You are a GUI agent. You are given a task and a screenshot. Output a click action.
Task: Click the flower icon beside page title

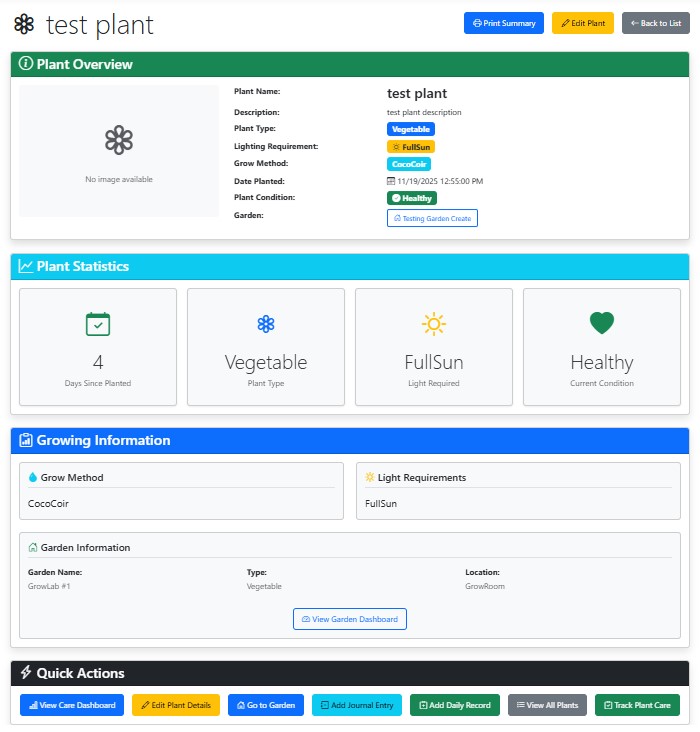(x=24, y=24)
